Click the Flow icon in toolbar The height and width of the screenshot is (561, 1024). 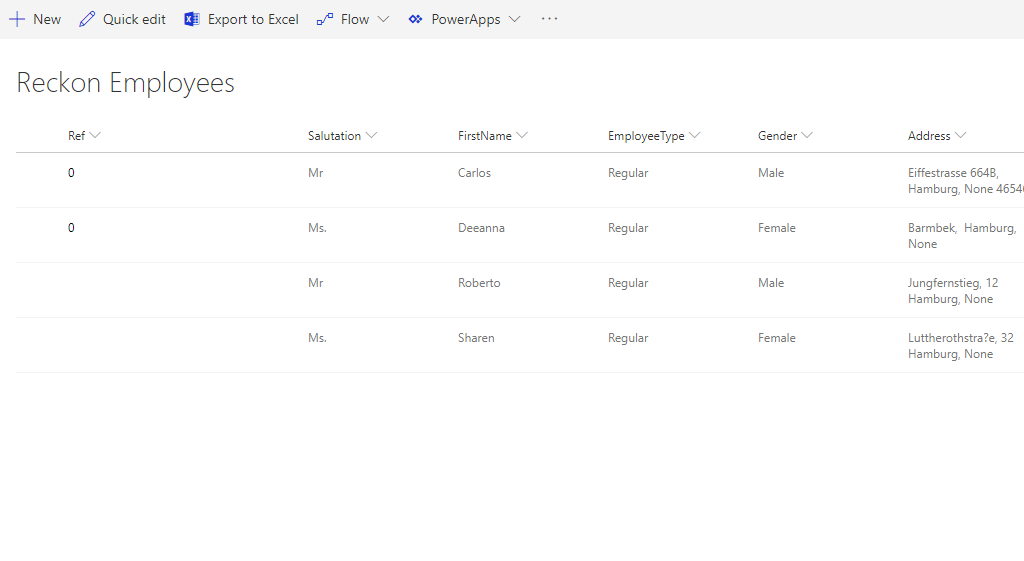click(324, 19)
